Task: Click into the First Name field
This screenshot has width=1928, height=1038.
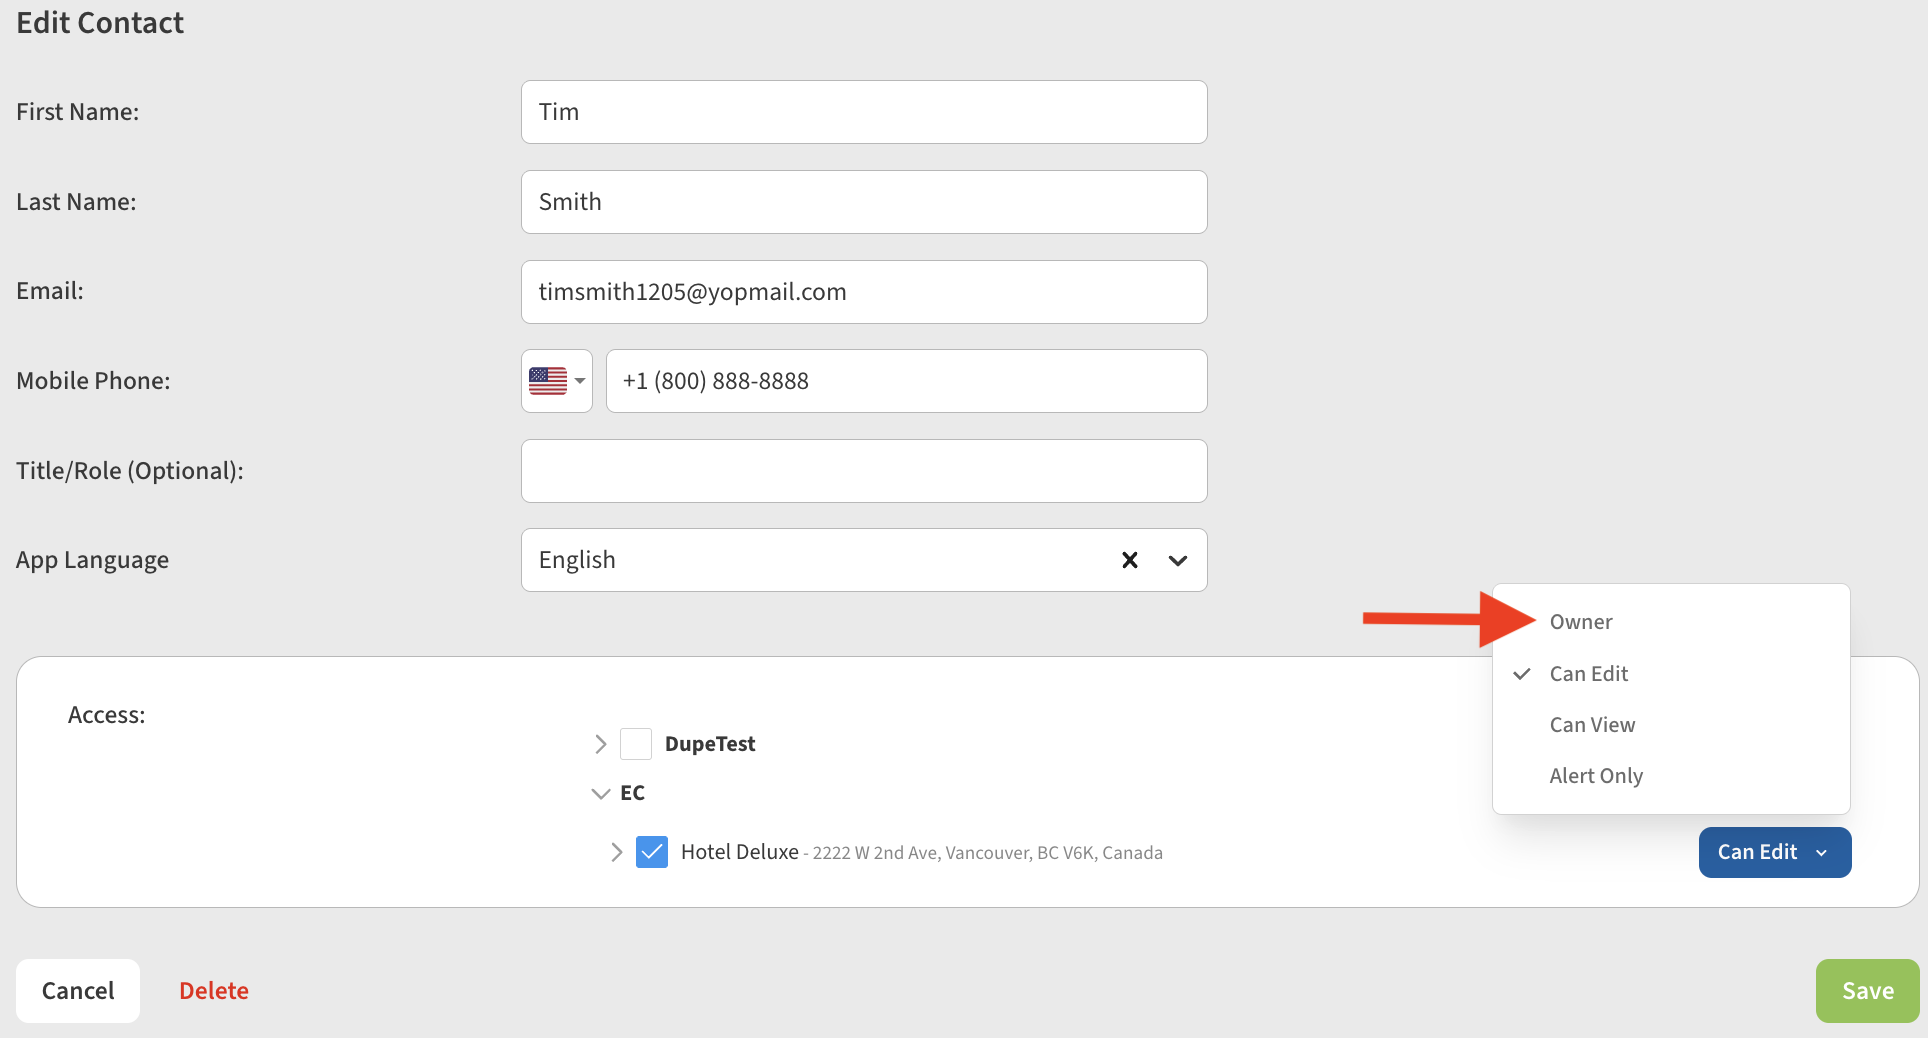Action: click(863, 112)
